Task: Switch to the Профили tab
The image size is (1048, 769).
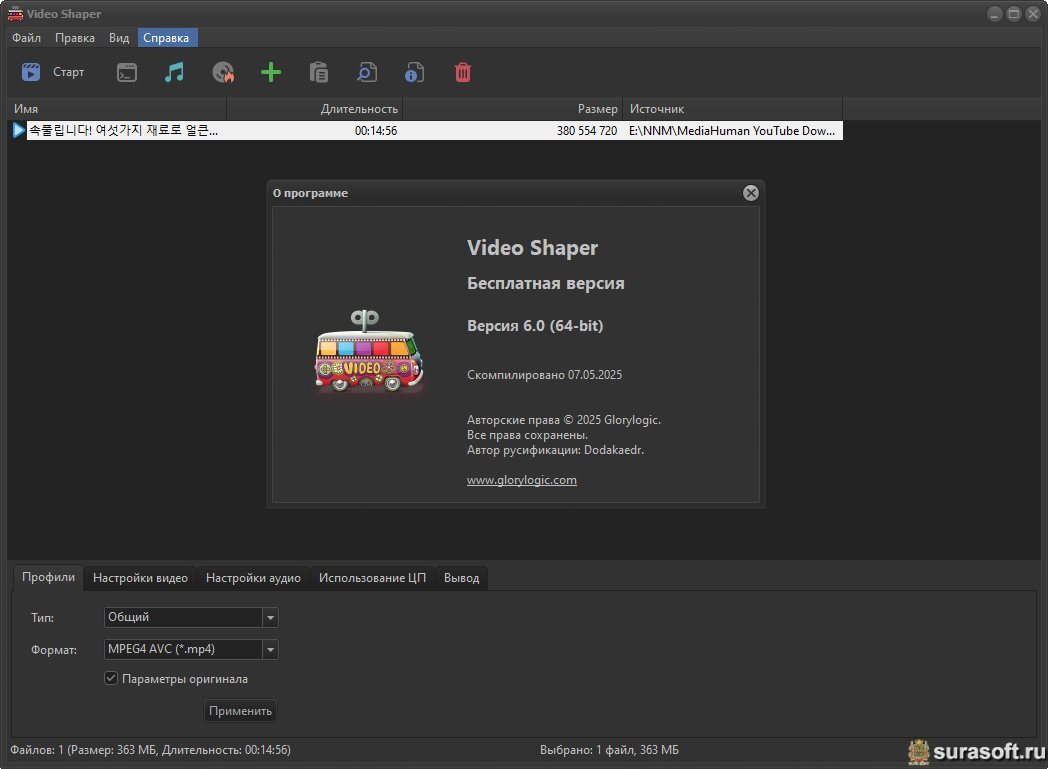Action: click(x=48, y=577)
